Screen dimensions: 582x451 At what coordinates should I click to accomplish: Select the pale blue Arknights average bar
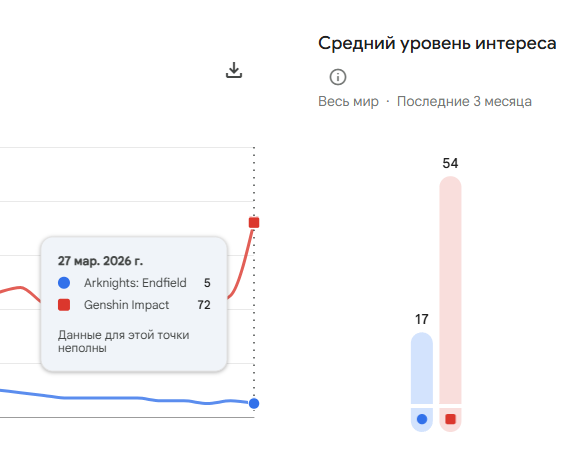pyautogui.click(x=422, y=368)
